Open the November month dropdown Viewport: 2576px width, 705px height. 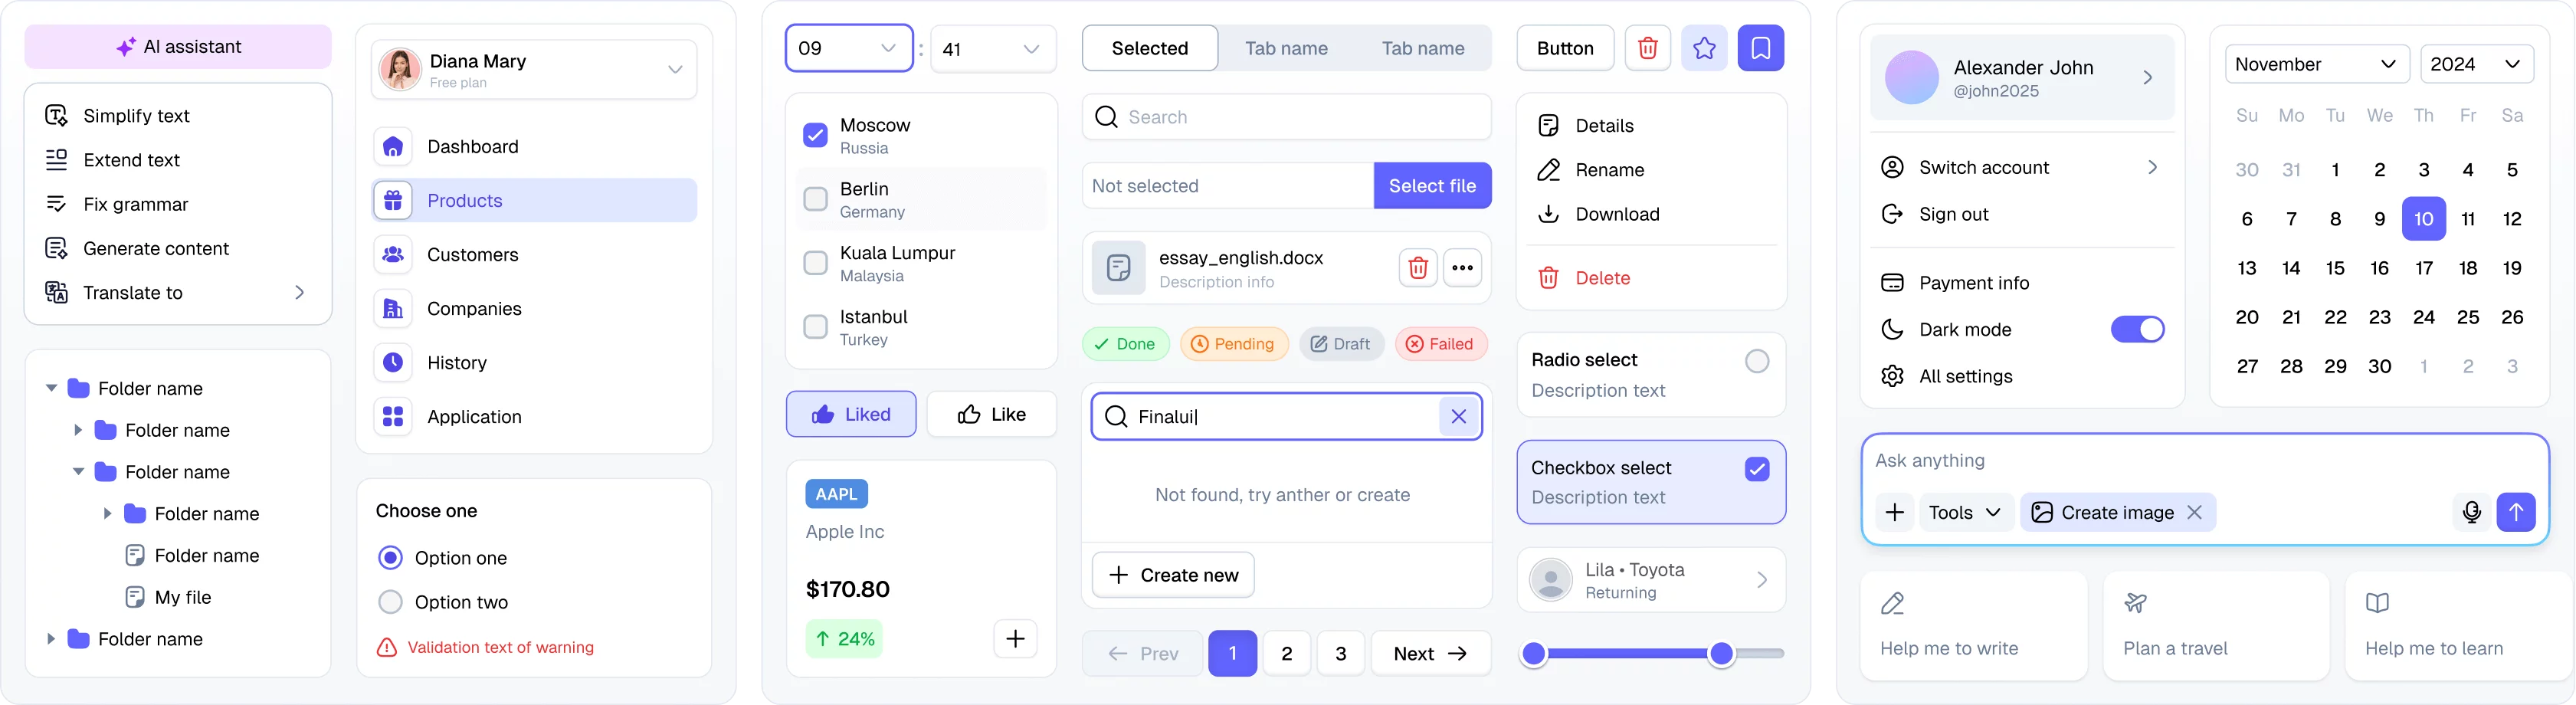pos(2316,63)
